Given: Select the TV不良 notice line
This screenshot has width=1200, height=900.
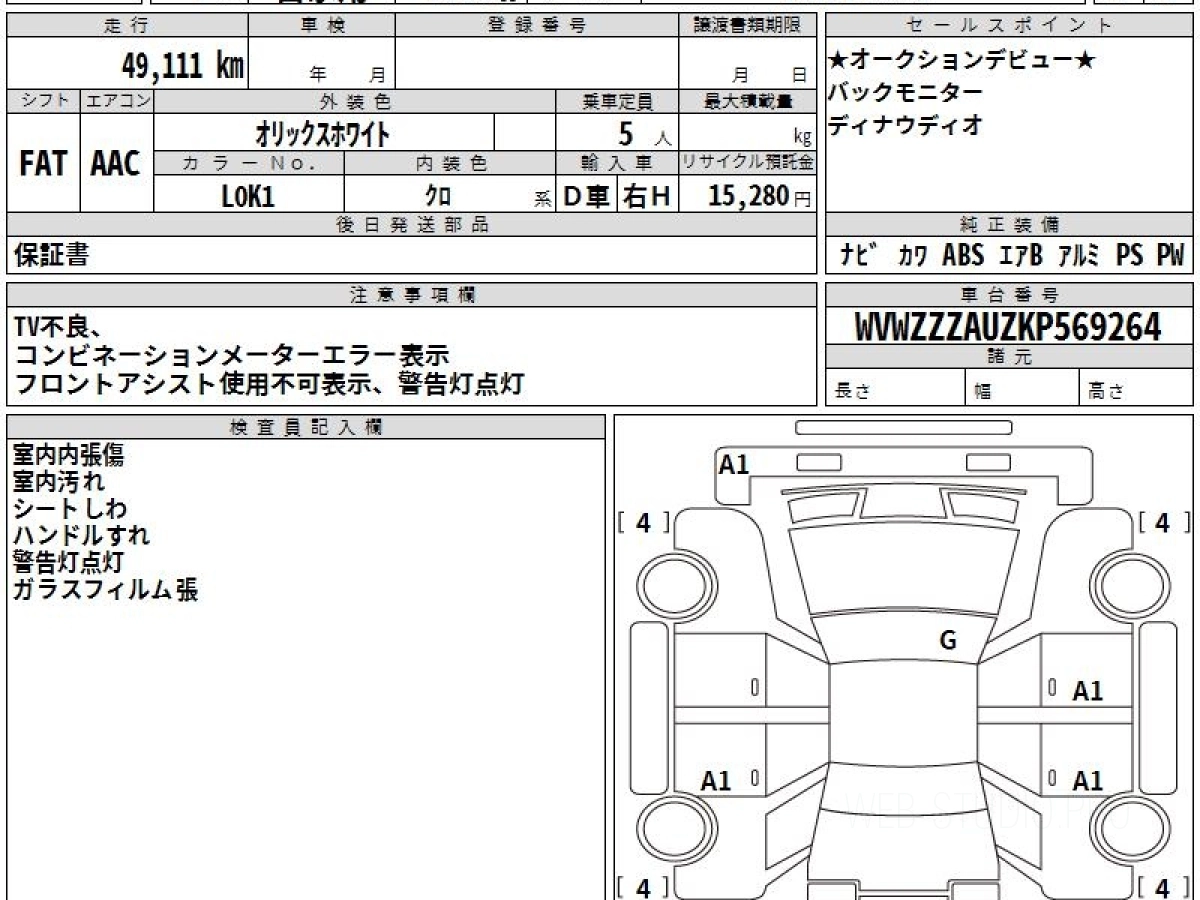Looking at the screenshot, I should (58, 325).
